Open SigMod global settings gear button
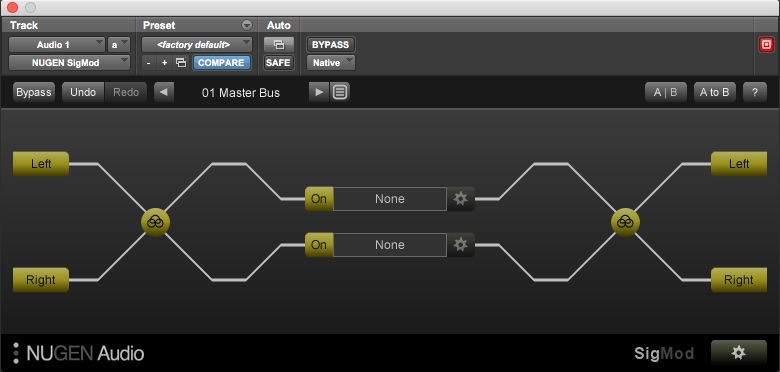This screenshot has height=372, width=780. 739,353
